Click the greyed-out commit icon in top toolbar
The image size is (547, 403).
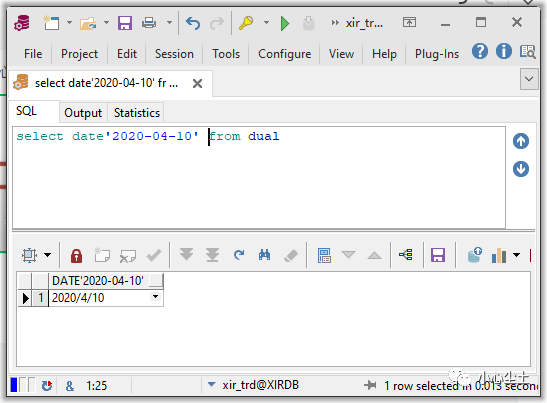308,23
